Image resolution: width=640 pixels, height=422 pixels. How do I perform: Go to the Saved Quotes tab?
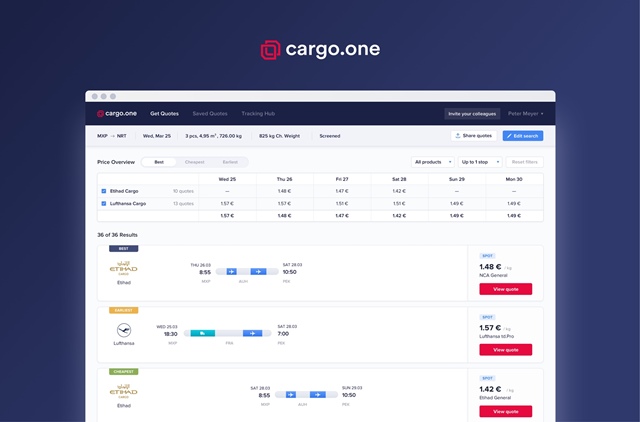[x=209, y=114]
